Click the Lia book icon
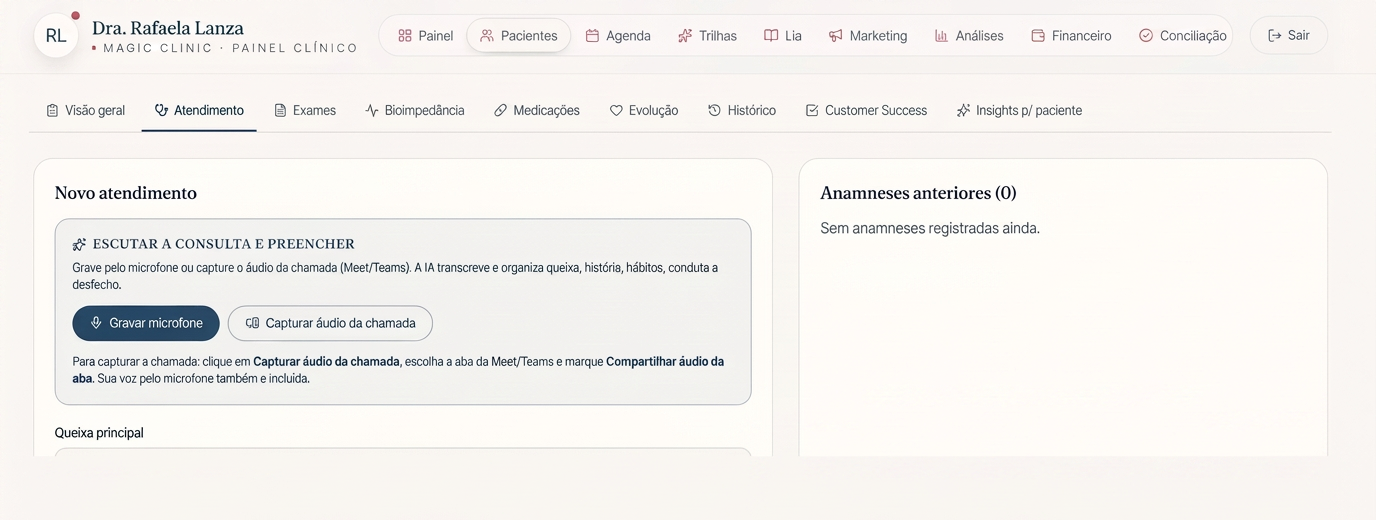The width and height of the screenshot is (1376, 520). point(771,36)
